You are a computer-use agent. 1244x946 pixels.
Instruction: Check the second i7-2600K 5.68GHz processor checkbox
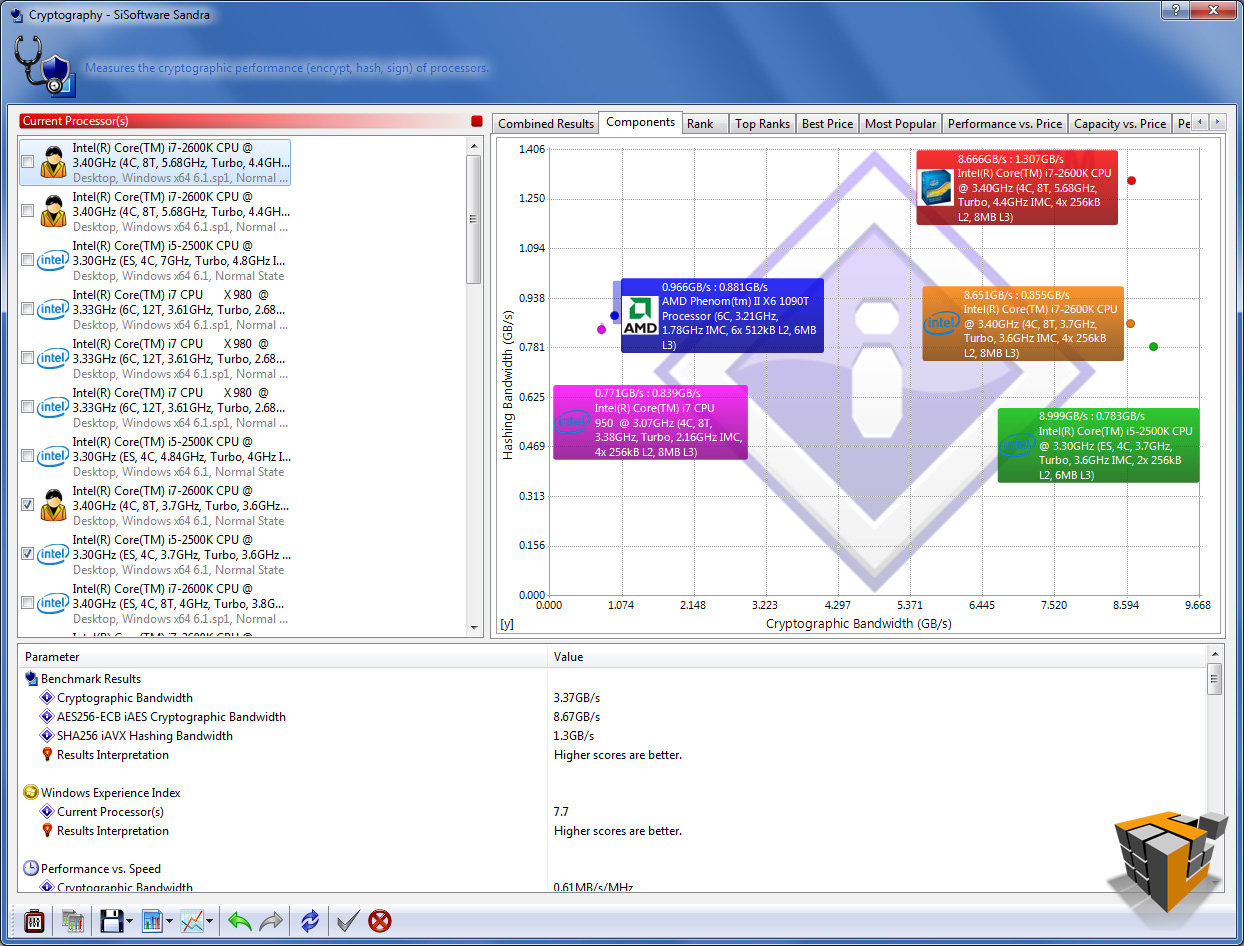tap(28, 211)
